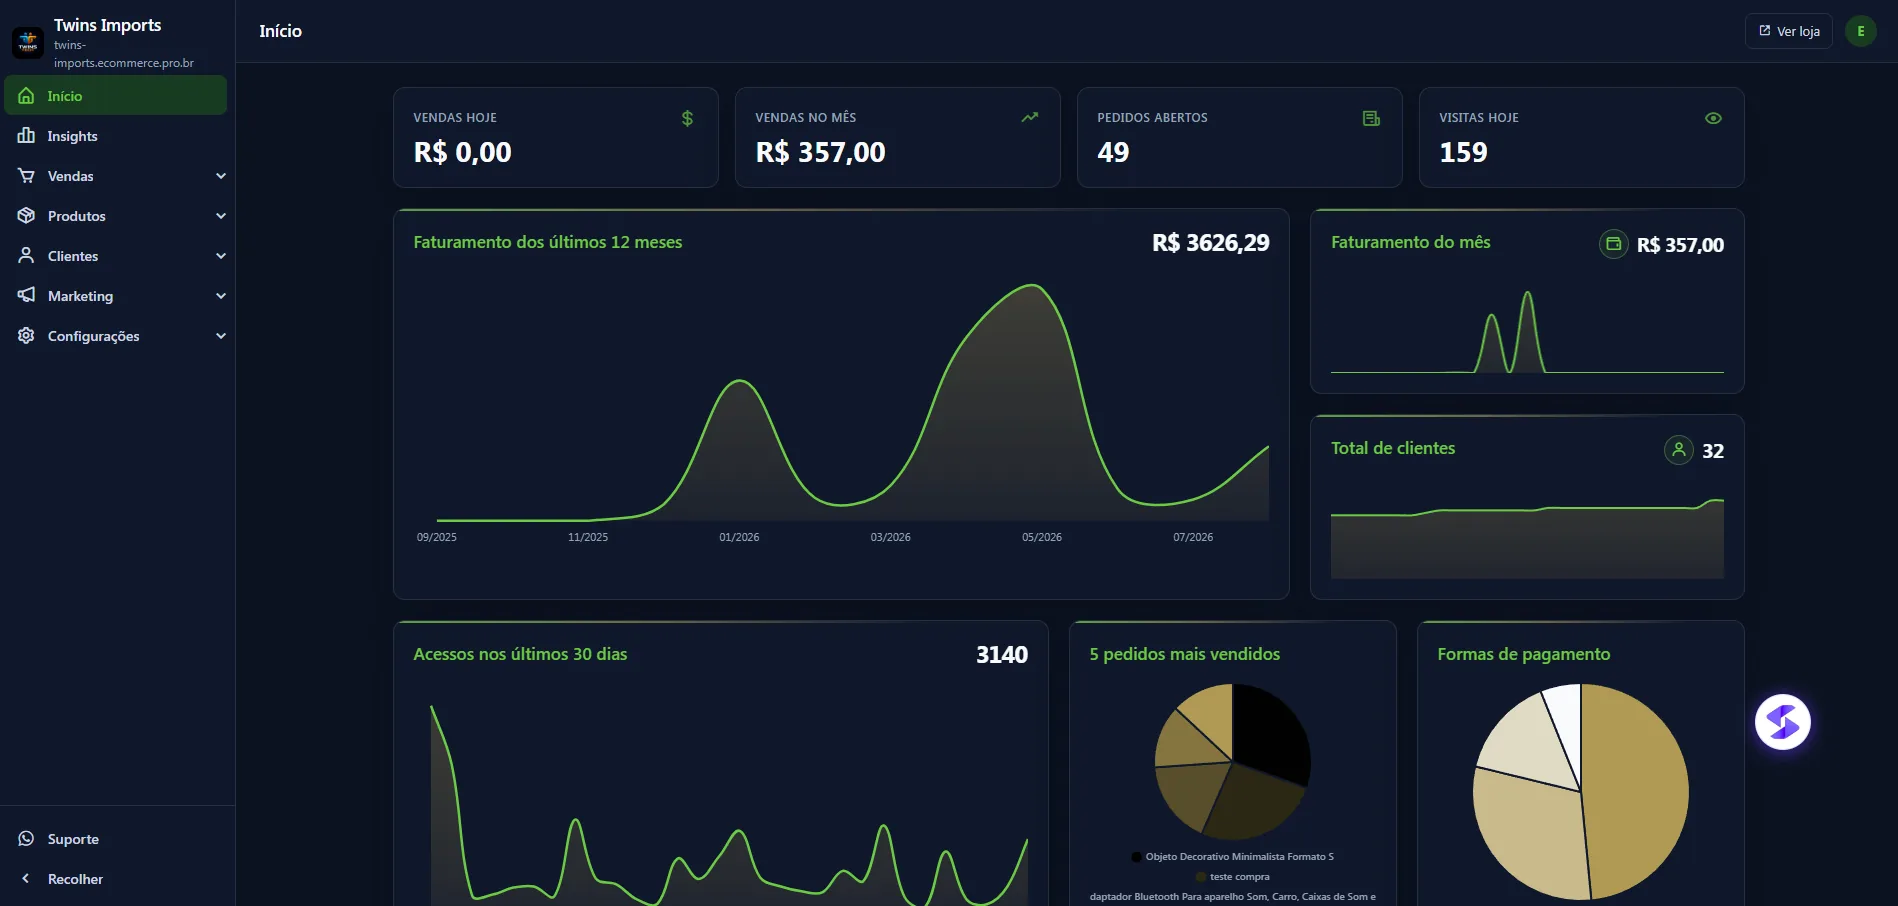This screenshot has height=906, width=1898.
Task: Click the external link icon in Ver loja
Action: click(x=1765, y=31)
